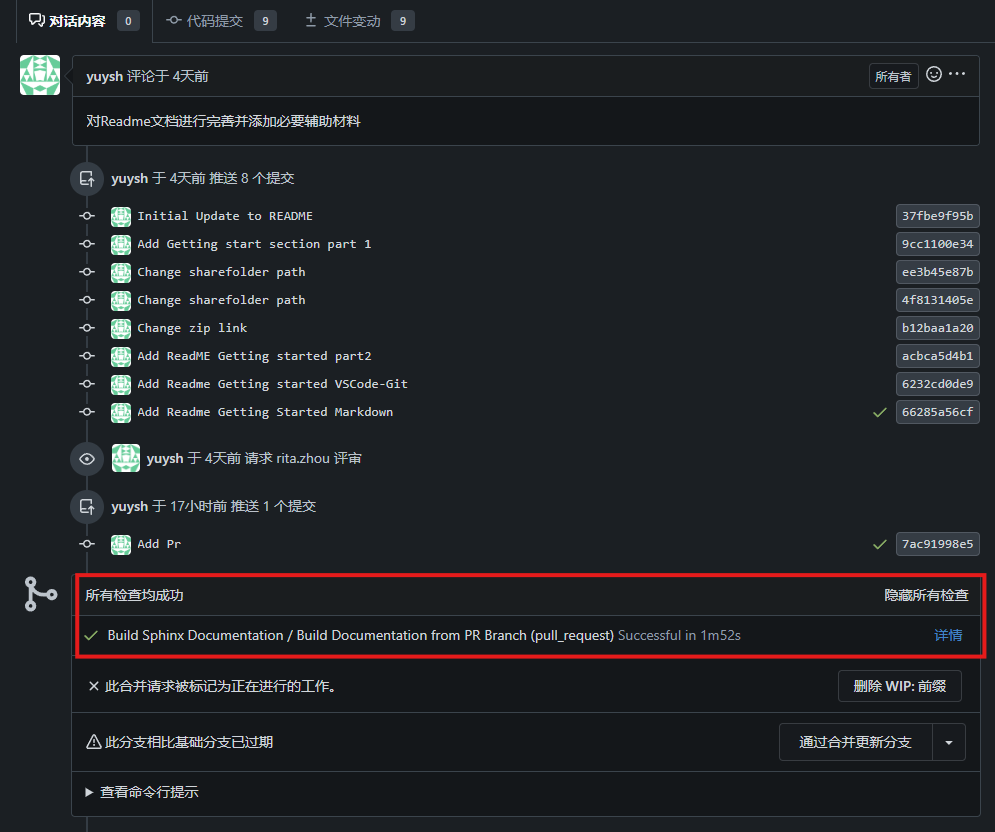Click the eye review-request icon
The width and height of the screenshot is (995, 832).
click(87, 459)
